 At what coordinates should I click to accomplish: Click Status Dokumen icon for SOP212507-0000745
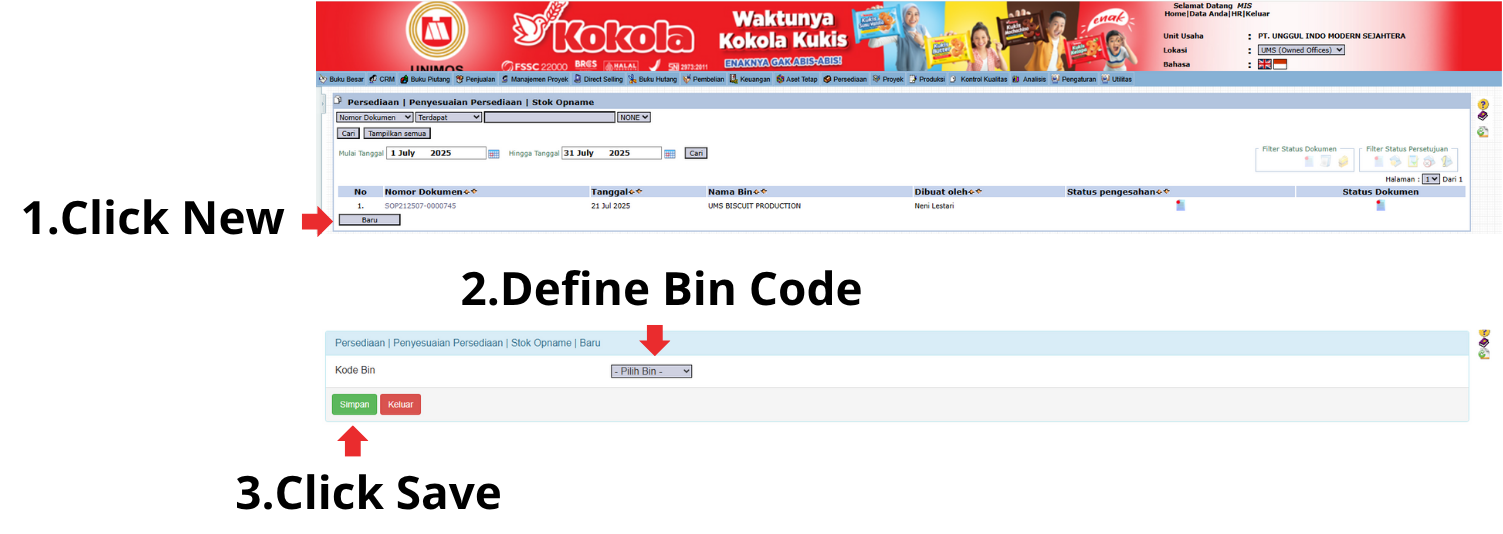(x=1380, y=206)
